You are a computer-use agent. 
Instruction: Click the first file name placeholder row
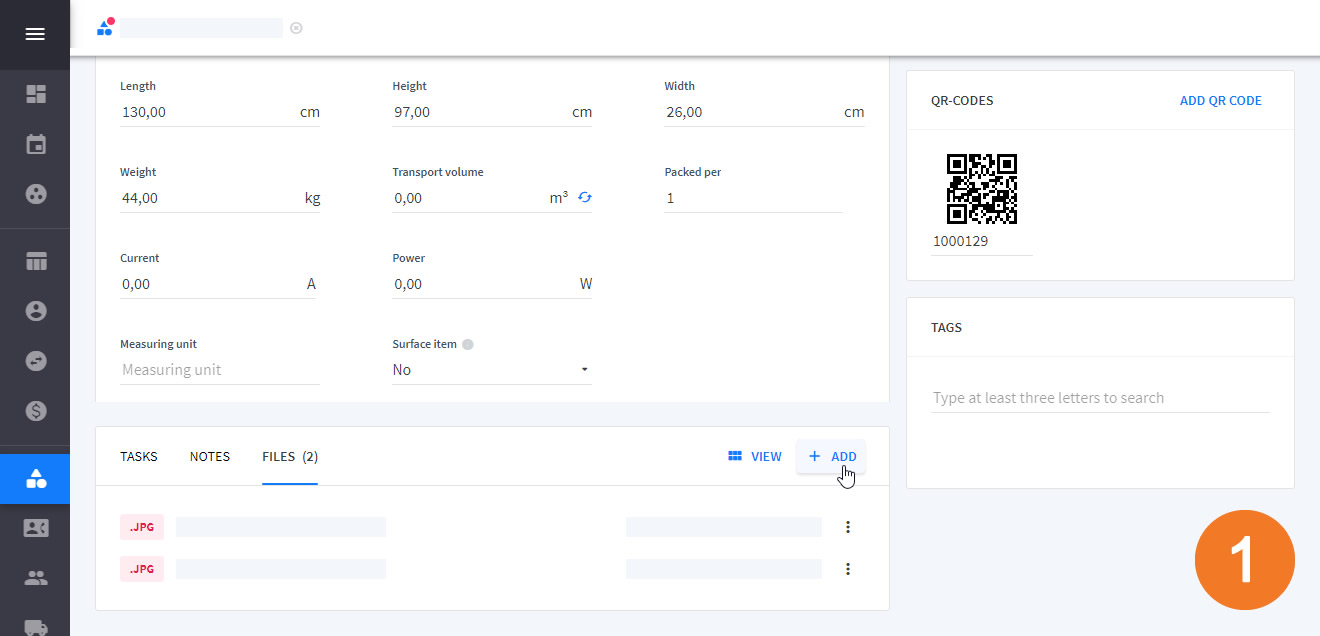coord(281,527)
